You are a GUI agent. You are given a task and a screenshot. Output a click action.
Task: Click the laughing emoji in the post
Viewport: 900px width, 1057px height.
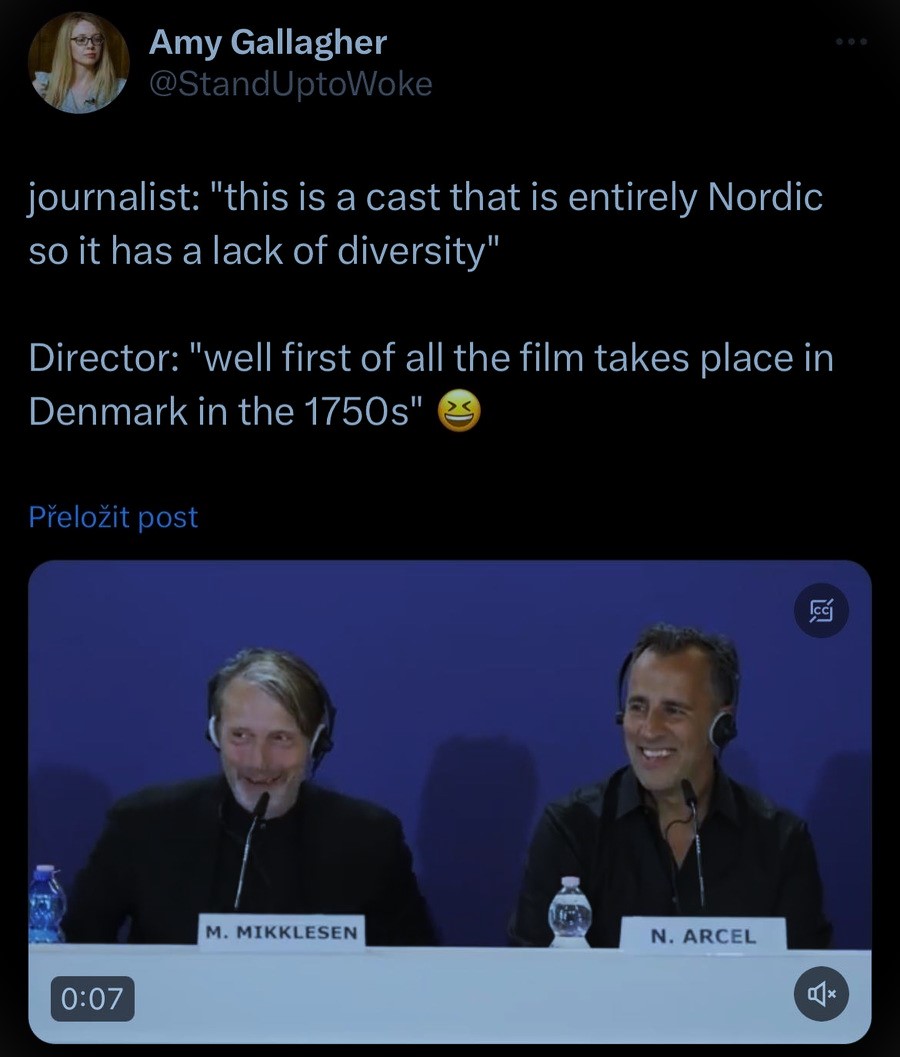(x=459, y=411)
